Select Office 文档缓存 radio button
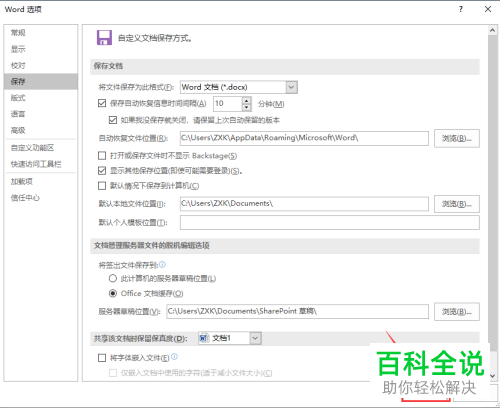 click(113, 293)
